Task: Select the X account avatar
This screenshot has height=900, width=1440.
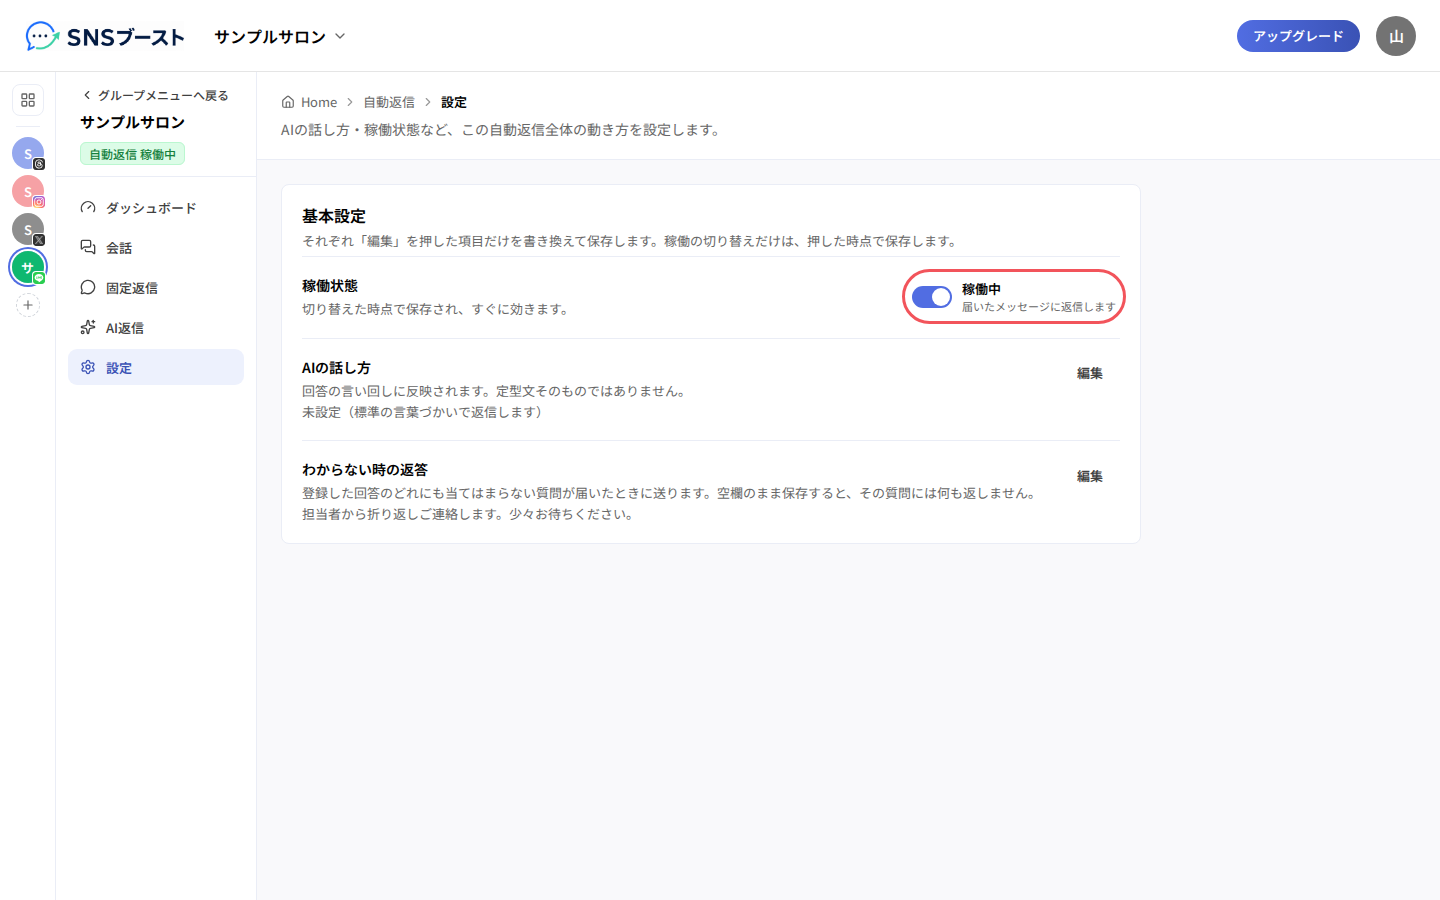Action: click(28, 229)
